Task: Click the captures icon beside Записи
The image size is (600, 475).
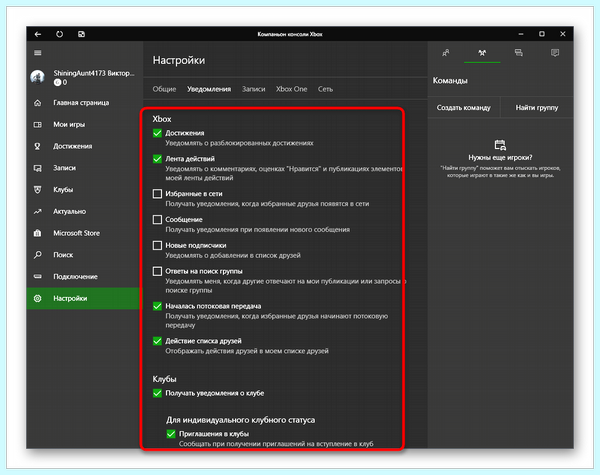Action: pyautogui.click(x=38, y=168)
